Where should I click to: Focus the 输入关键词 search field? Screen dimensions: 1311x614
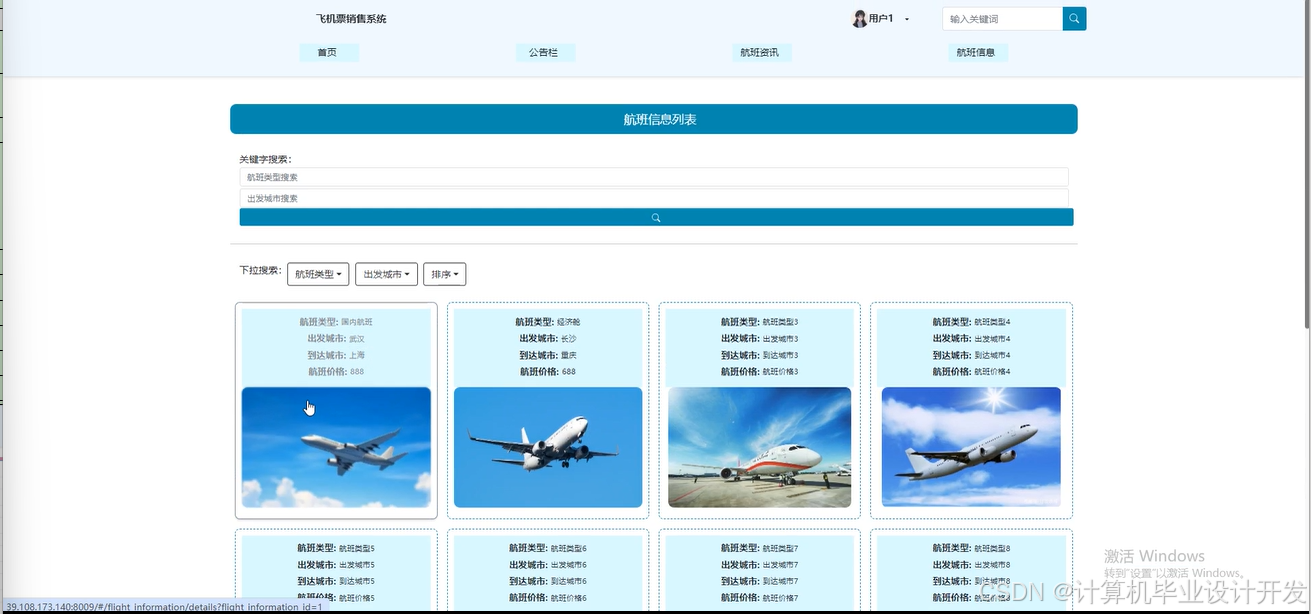click(x=1002, y=19)
